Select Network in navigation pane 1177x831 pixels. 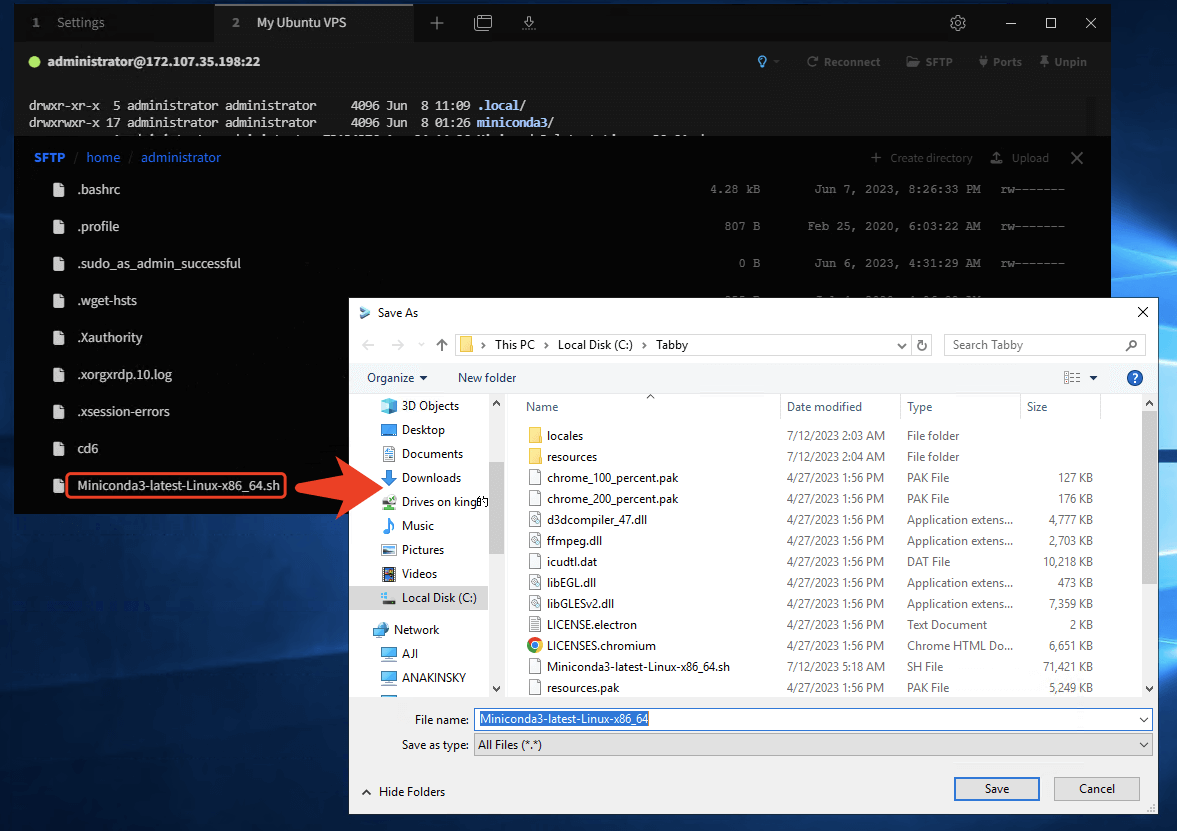point(416,631)
